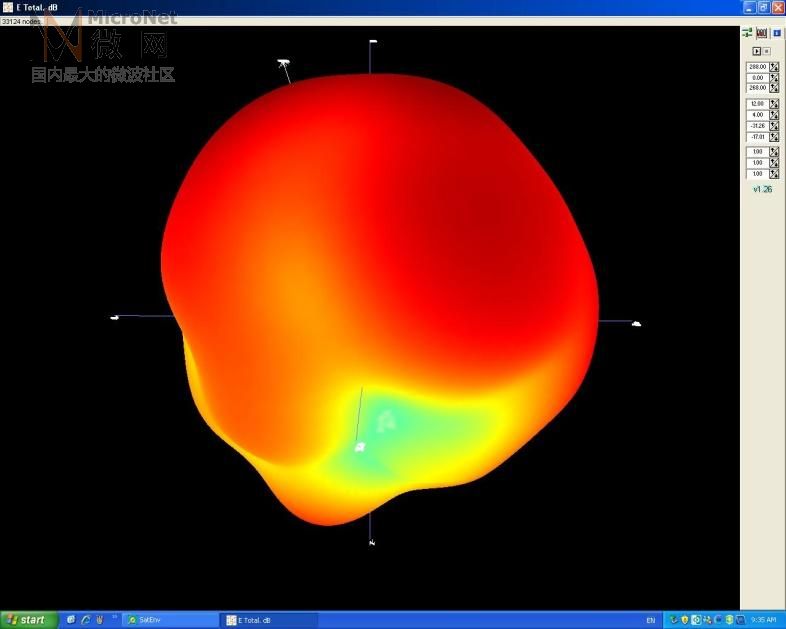
Task: Click the stepper beside the 288.00 field
Action: pos(774,67)
